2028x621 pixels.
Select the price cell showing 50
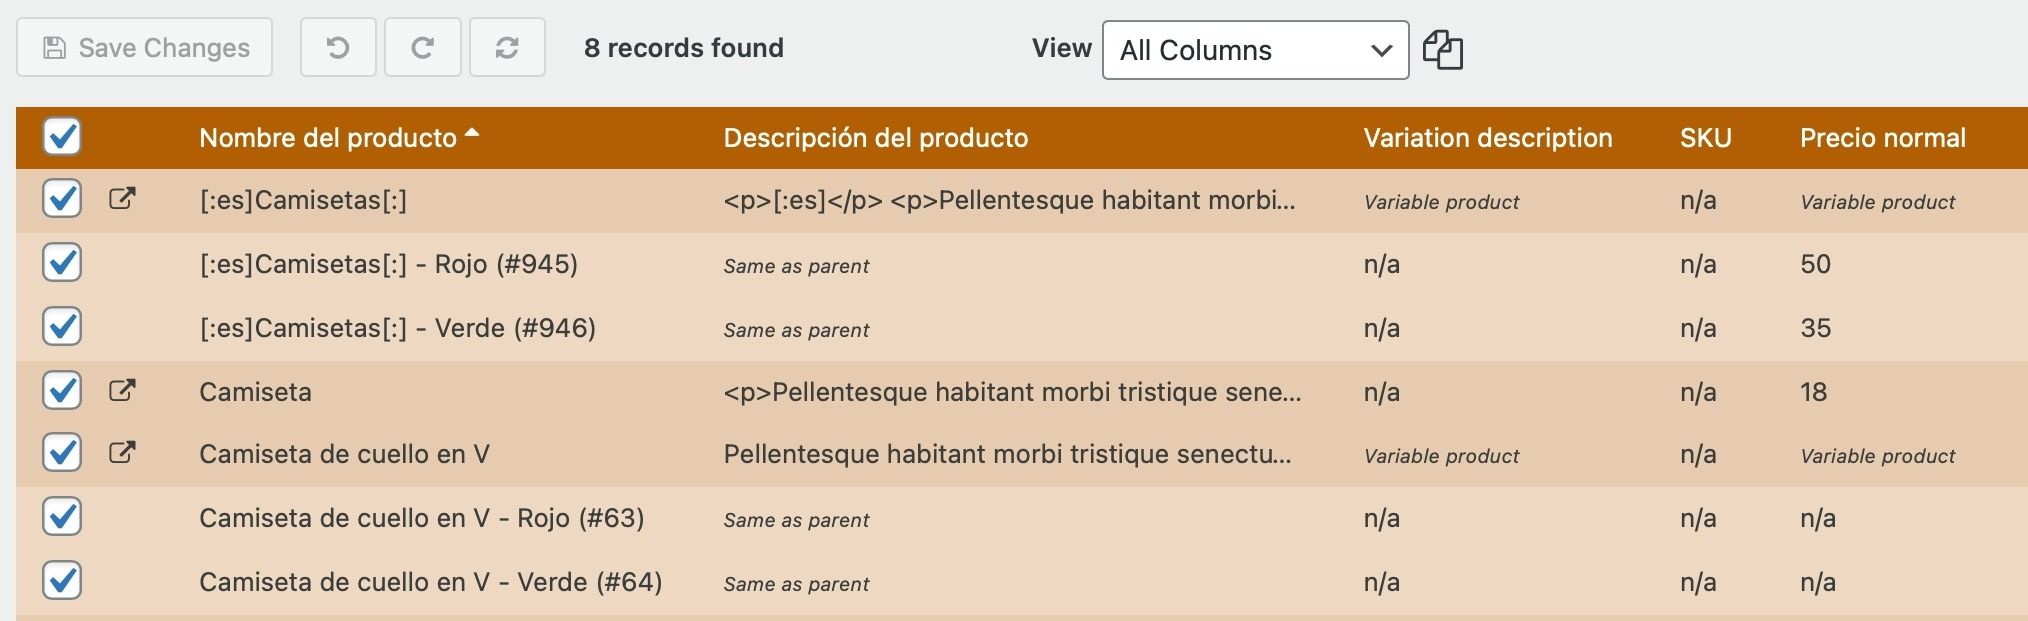(x=1815, y=264)
